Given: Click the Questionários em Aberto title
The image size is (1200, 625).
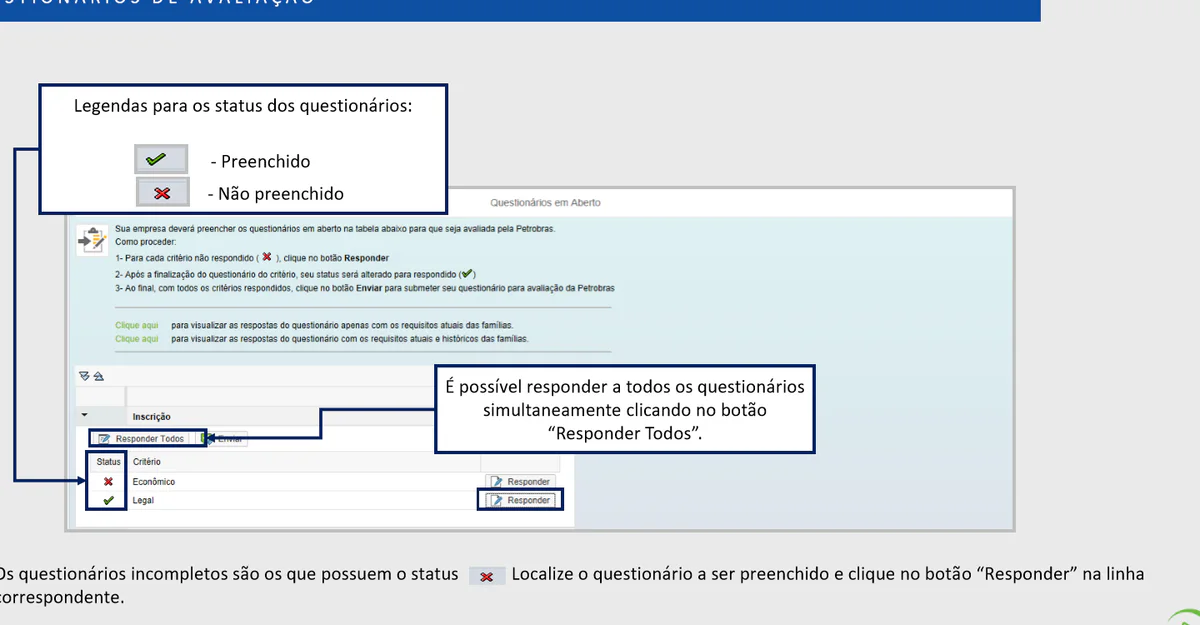Looking at the screenshot, I should (x=545, y=203).
